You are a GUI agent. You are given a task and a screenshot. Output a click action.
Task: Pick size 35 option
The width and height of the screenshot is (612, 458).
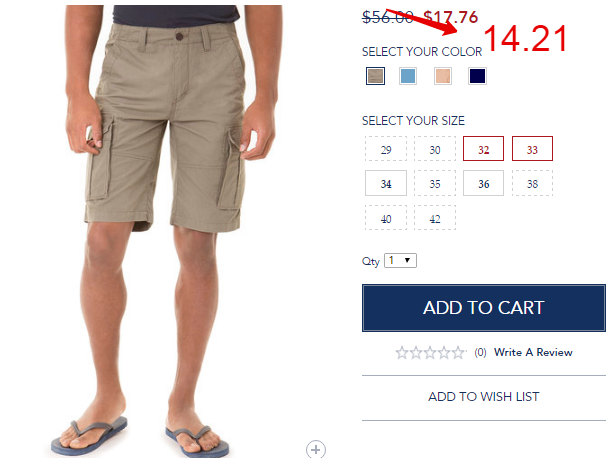click(435, 183)
